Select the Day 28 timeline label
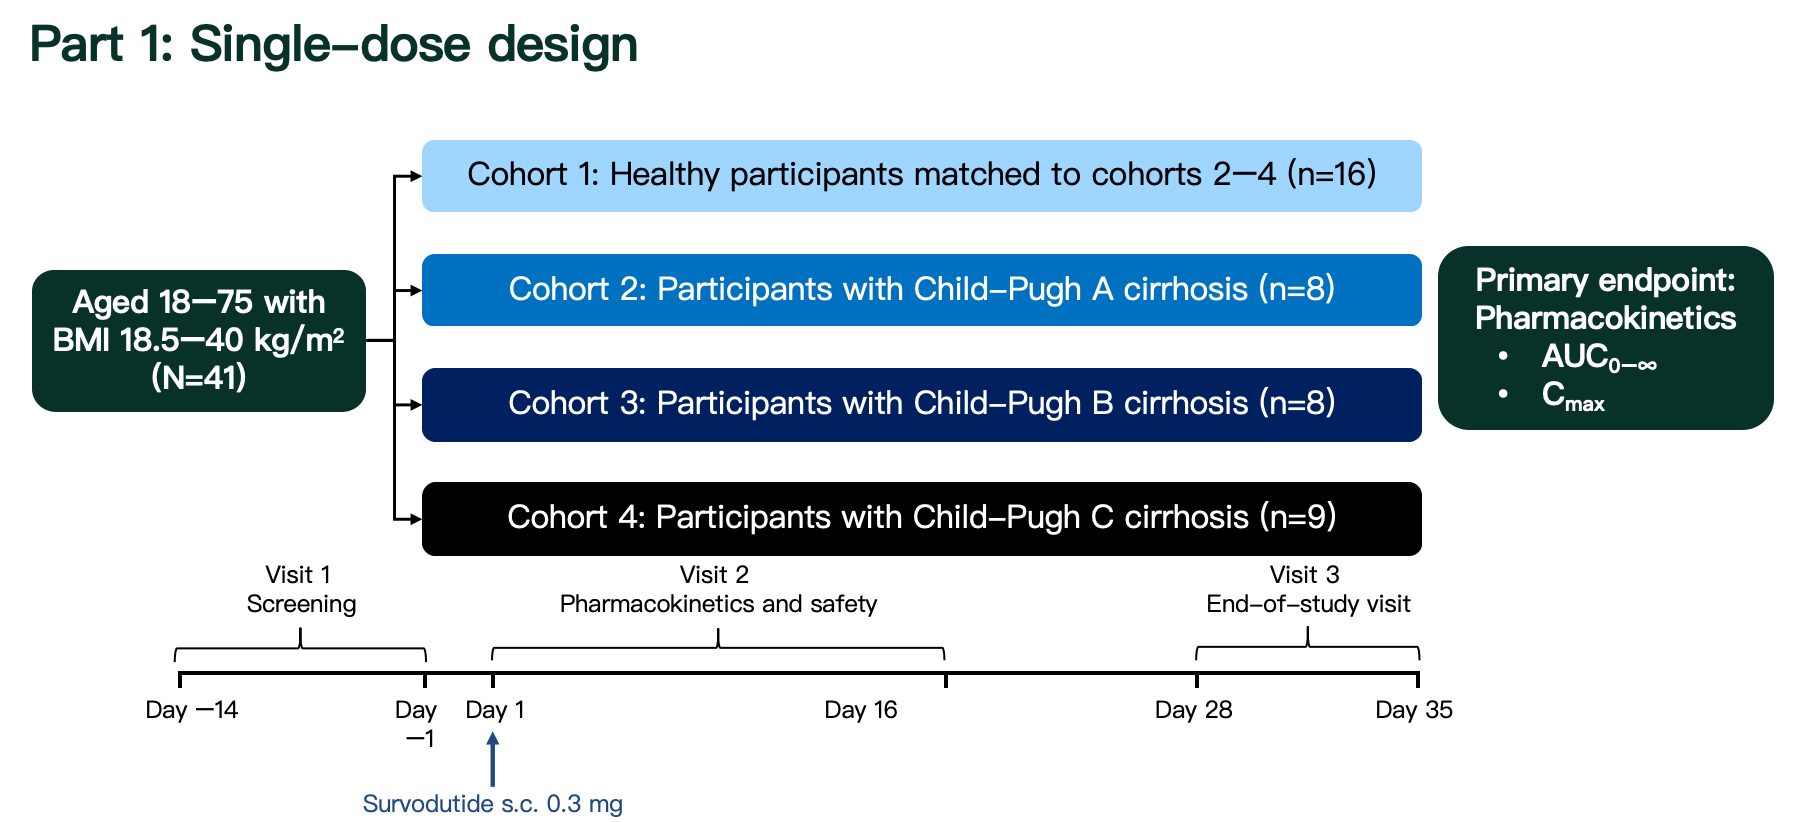Screen dimensions: 1814x822 pos(1193,710)
